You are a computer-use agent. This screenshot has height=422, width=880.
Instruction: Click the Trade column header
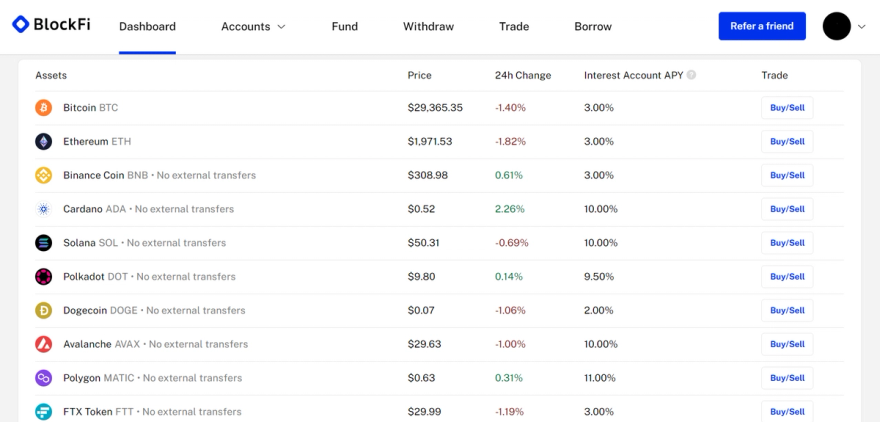point(774,75)
